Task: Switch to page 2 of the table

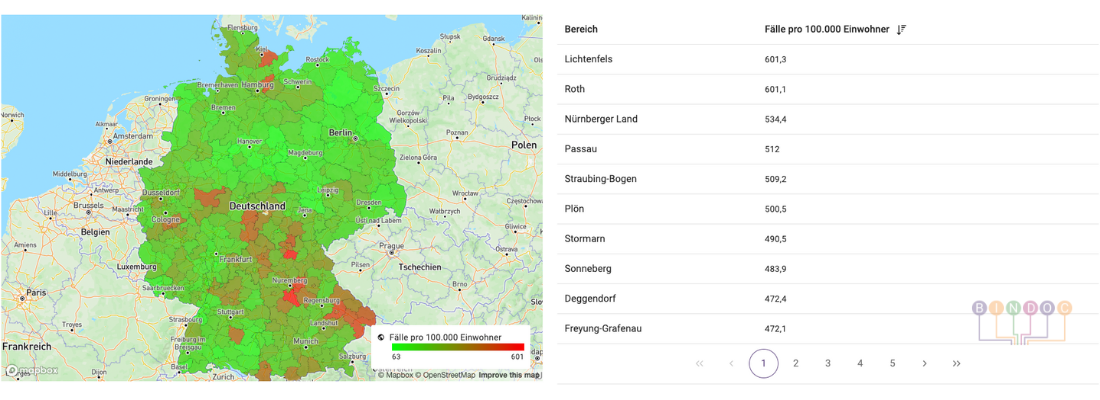Action: pos(796,363)
